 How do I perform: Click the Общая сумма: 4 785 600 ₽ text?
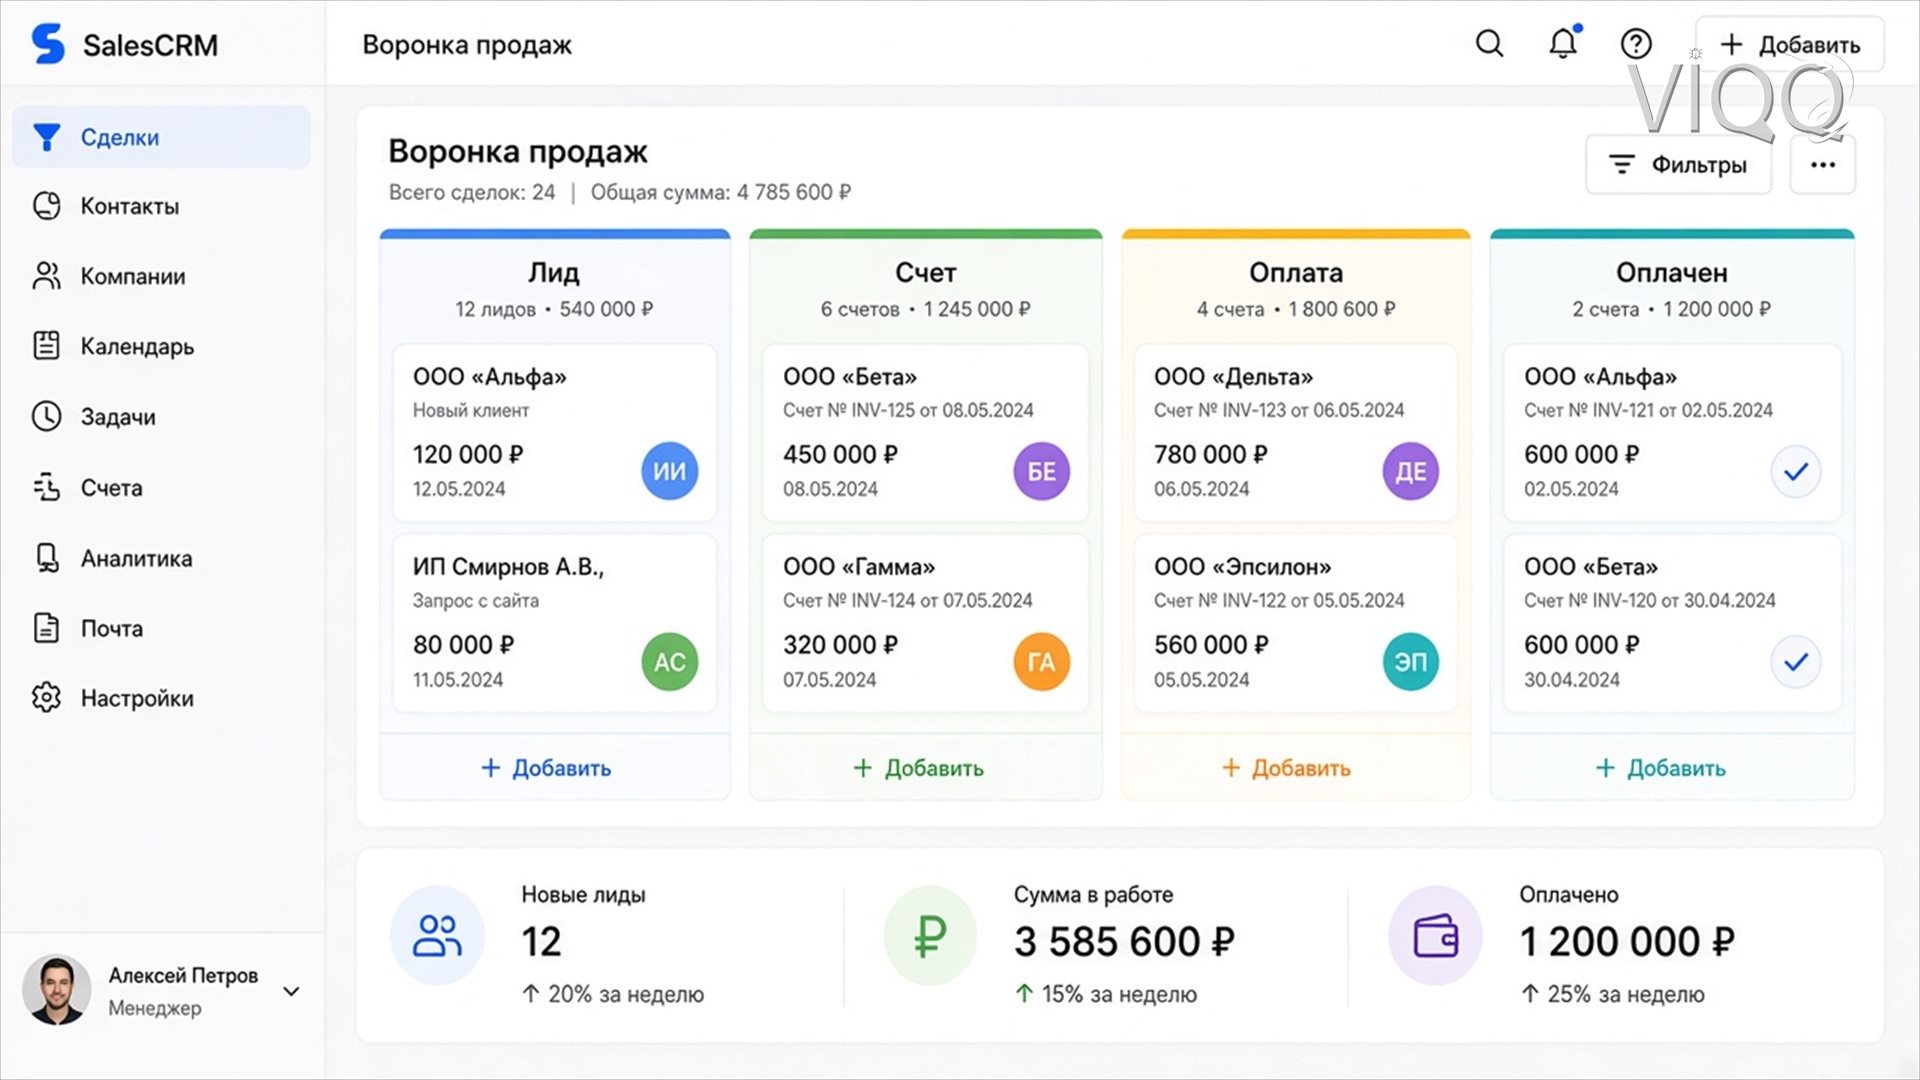(x=721, y=192)
